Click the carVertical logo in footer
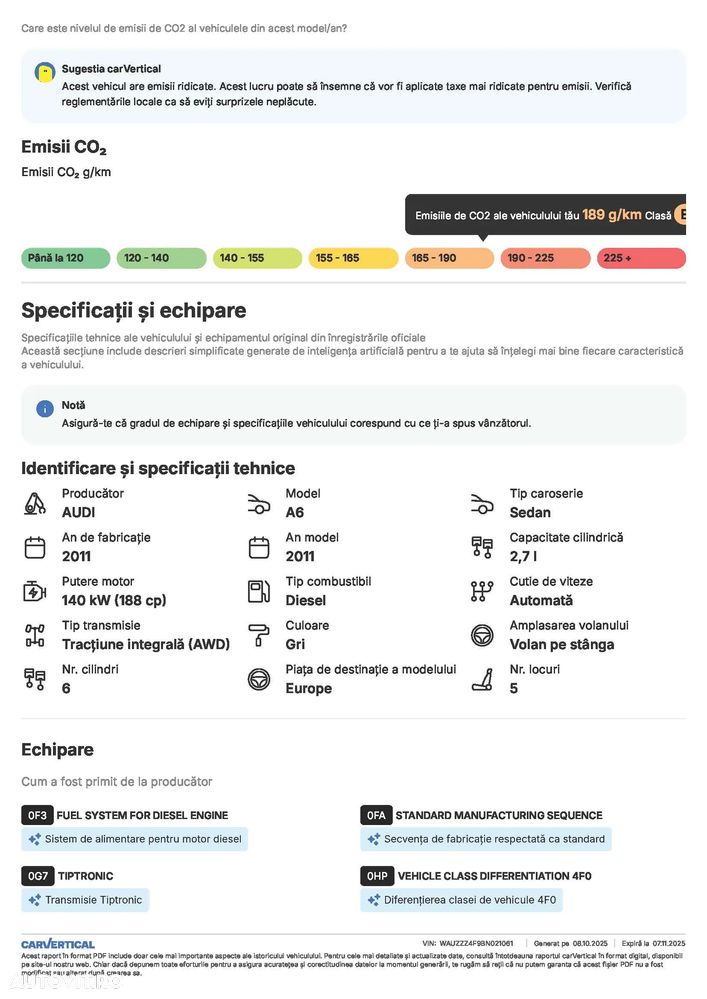This screenshot has height=999, width=707. coord(58,943)
